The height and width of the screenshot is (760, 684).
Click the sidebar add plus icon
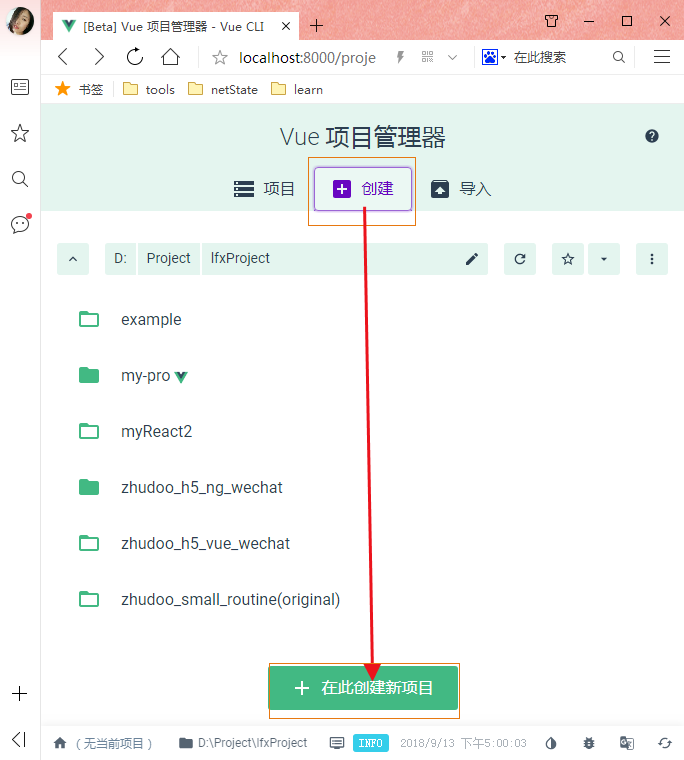pyautogui.click(x=19, y=694)
